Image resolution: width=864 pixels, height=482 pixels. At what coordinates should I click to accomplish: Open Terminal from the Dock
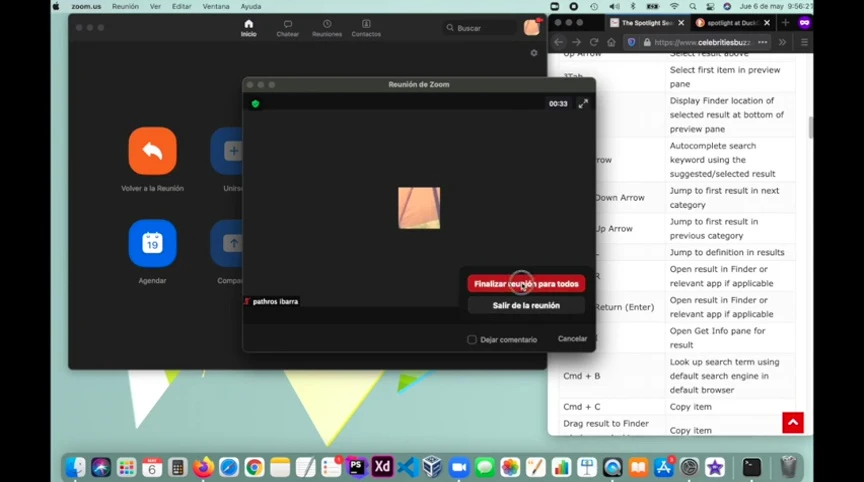pos(752,468)
